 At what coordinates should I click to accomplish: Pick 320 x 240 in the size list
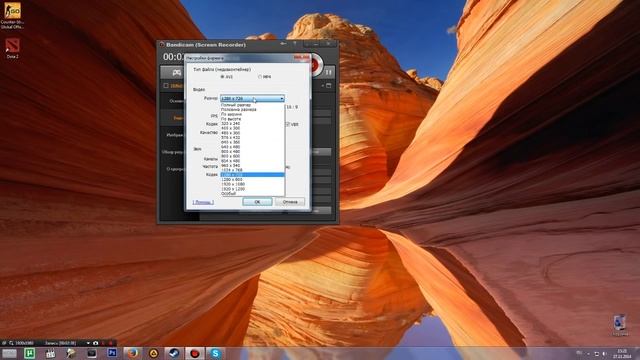pyautogui.click(x=252, y=124)
